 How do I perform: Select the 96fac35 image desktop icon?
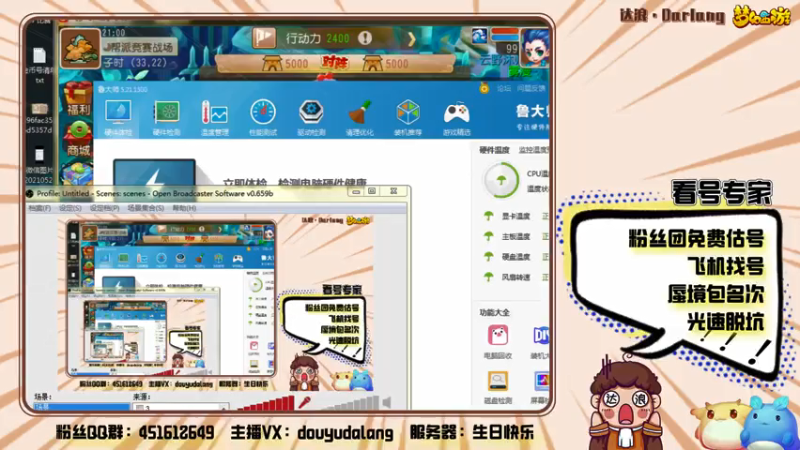click(x=39, y=119)
